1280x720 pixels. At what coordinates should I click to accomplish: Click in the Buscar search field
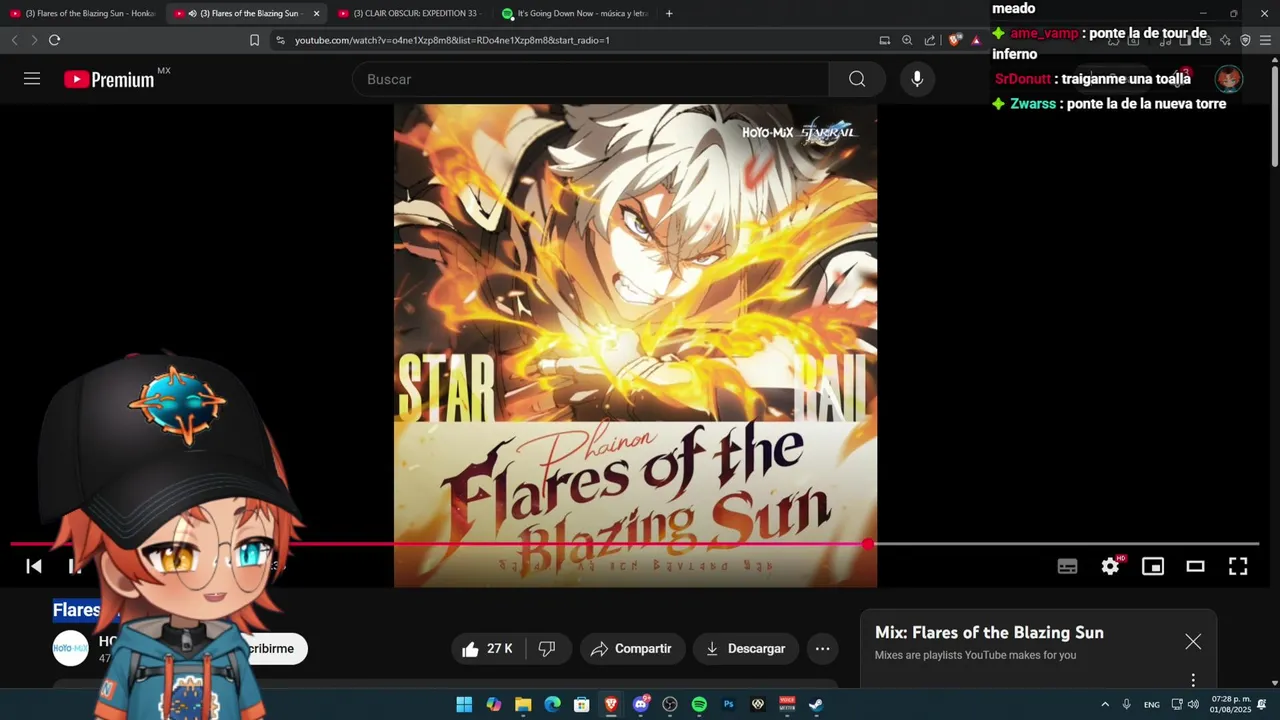590,79
